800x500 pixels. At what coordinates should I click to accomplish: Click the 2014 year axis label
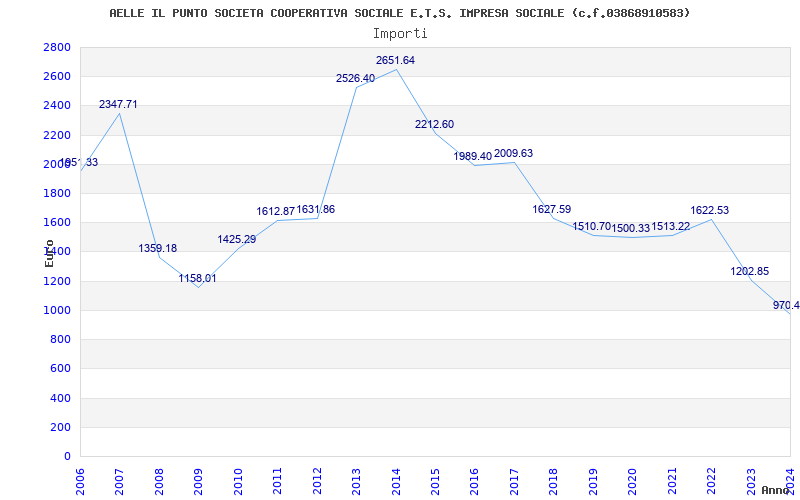coord(396,479)
